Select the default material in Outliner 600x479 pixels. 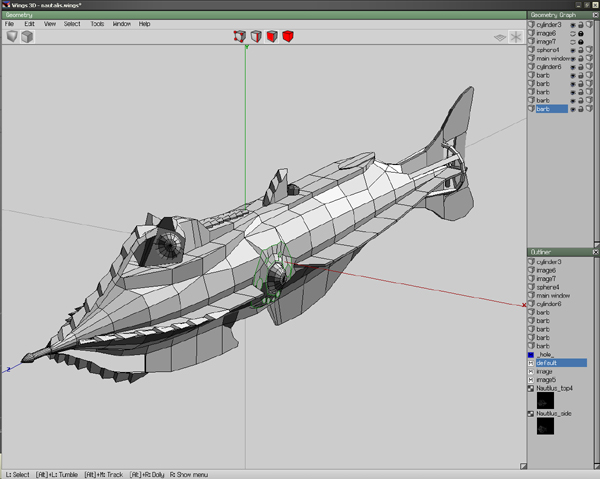pos(548,363)
